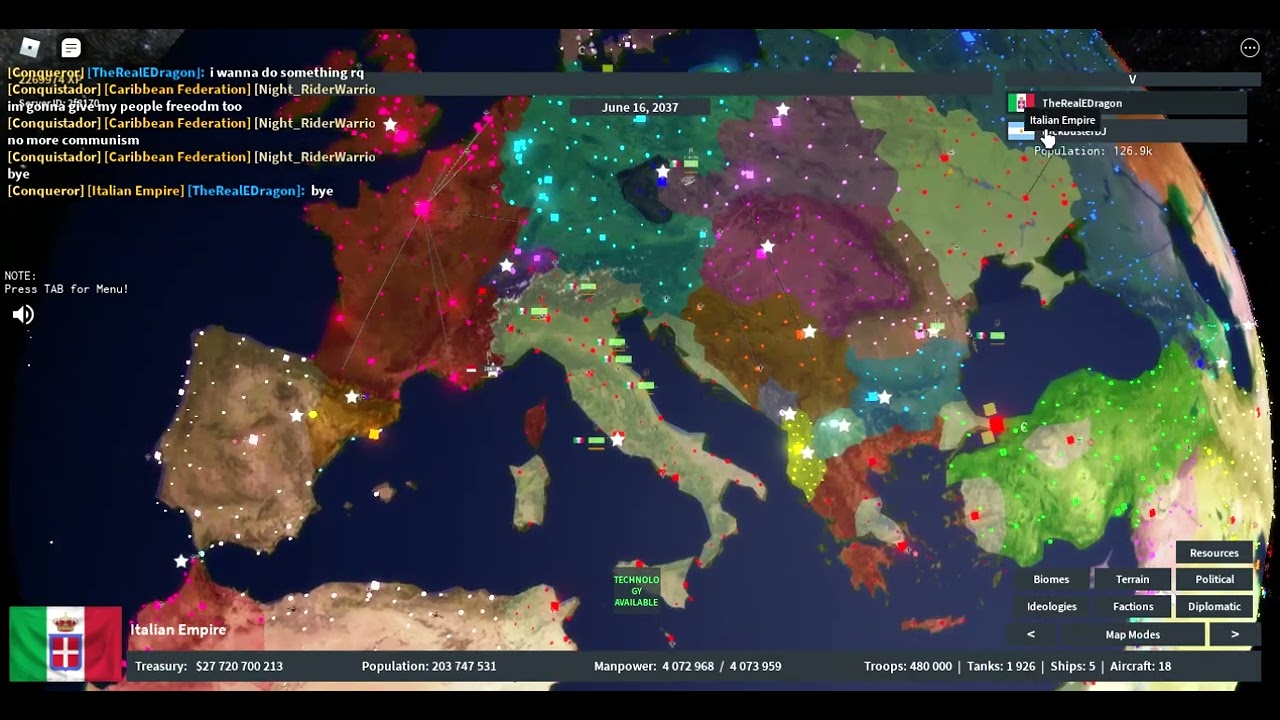The image size is (1280, 720).
Task: Click the Technology Available notification
Action: pyautogui.click(x=636, y=591)
